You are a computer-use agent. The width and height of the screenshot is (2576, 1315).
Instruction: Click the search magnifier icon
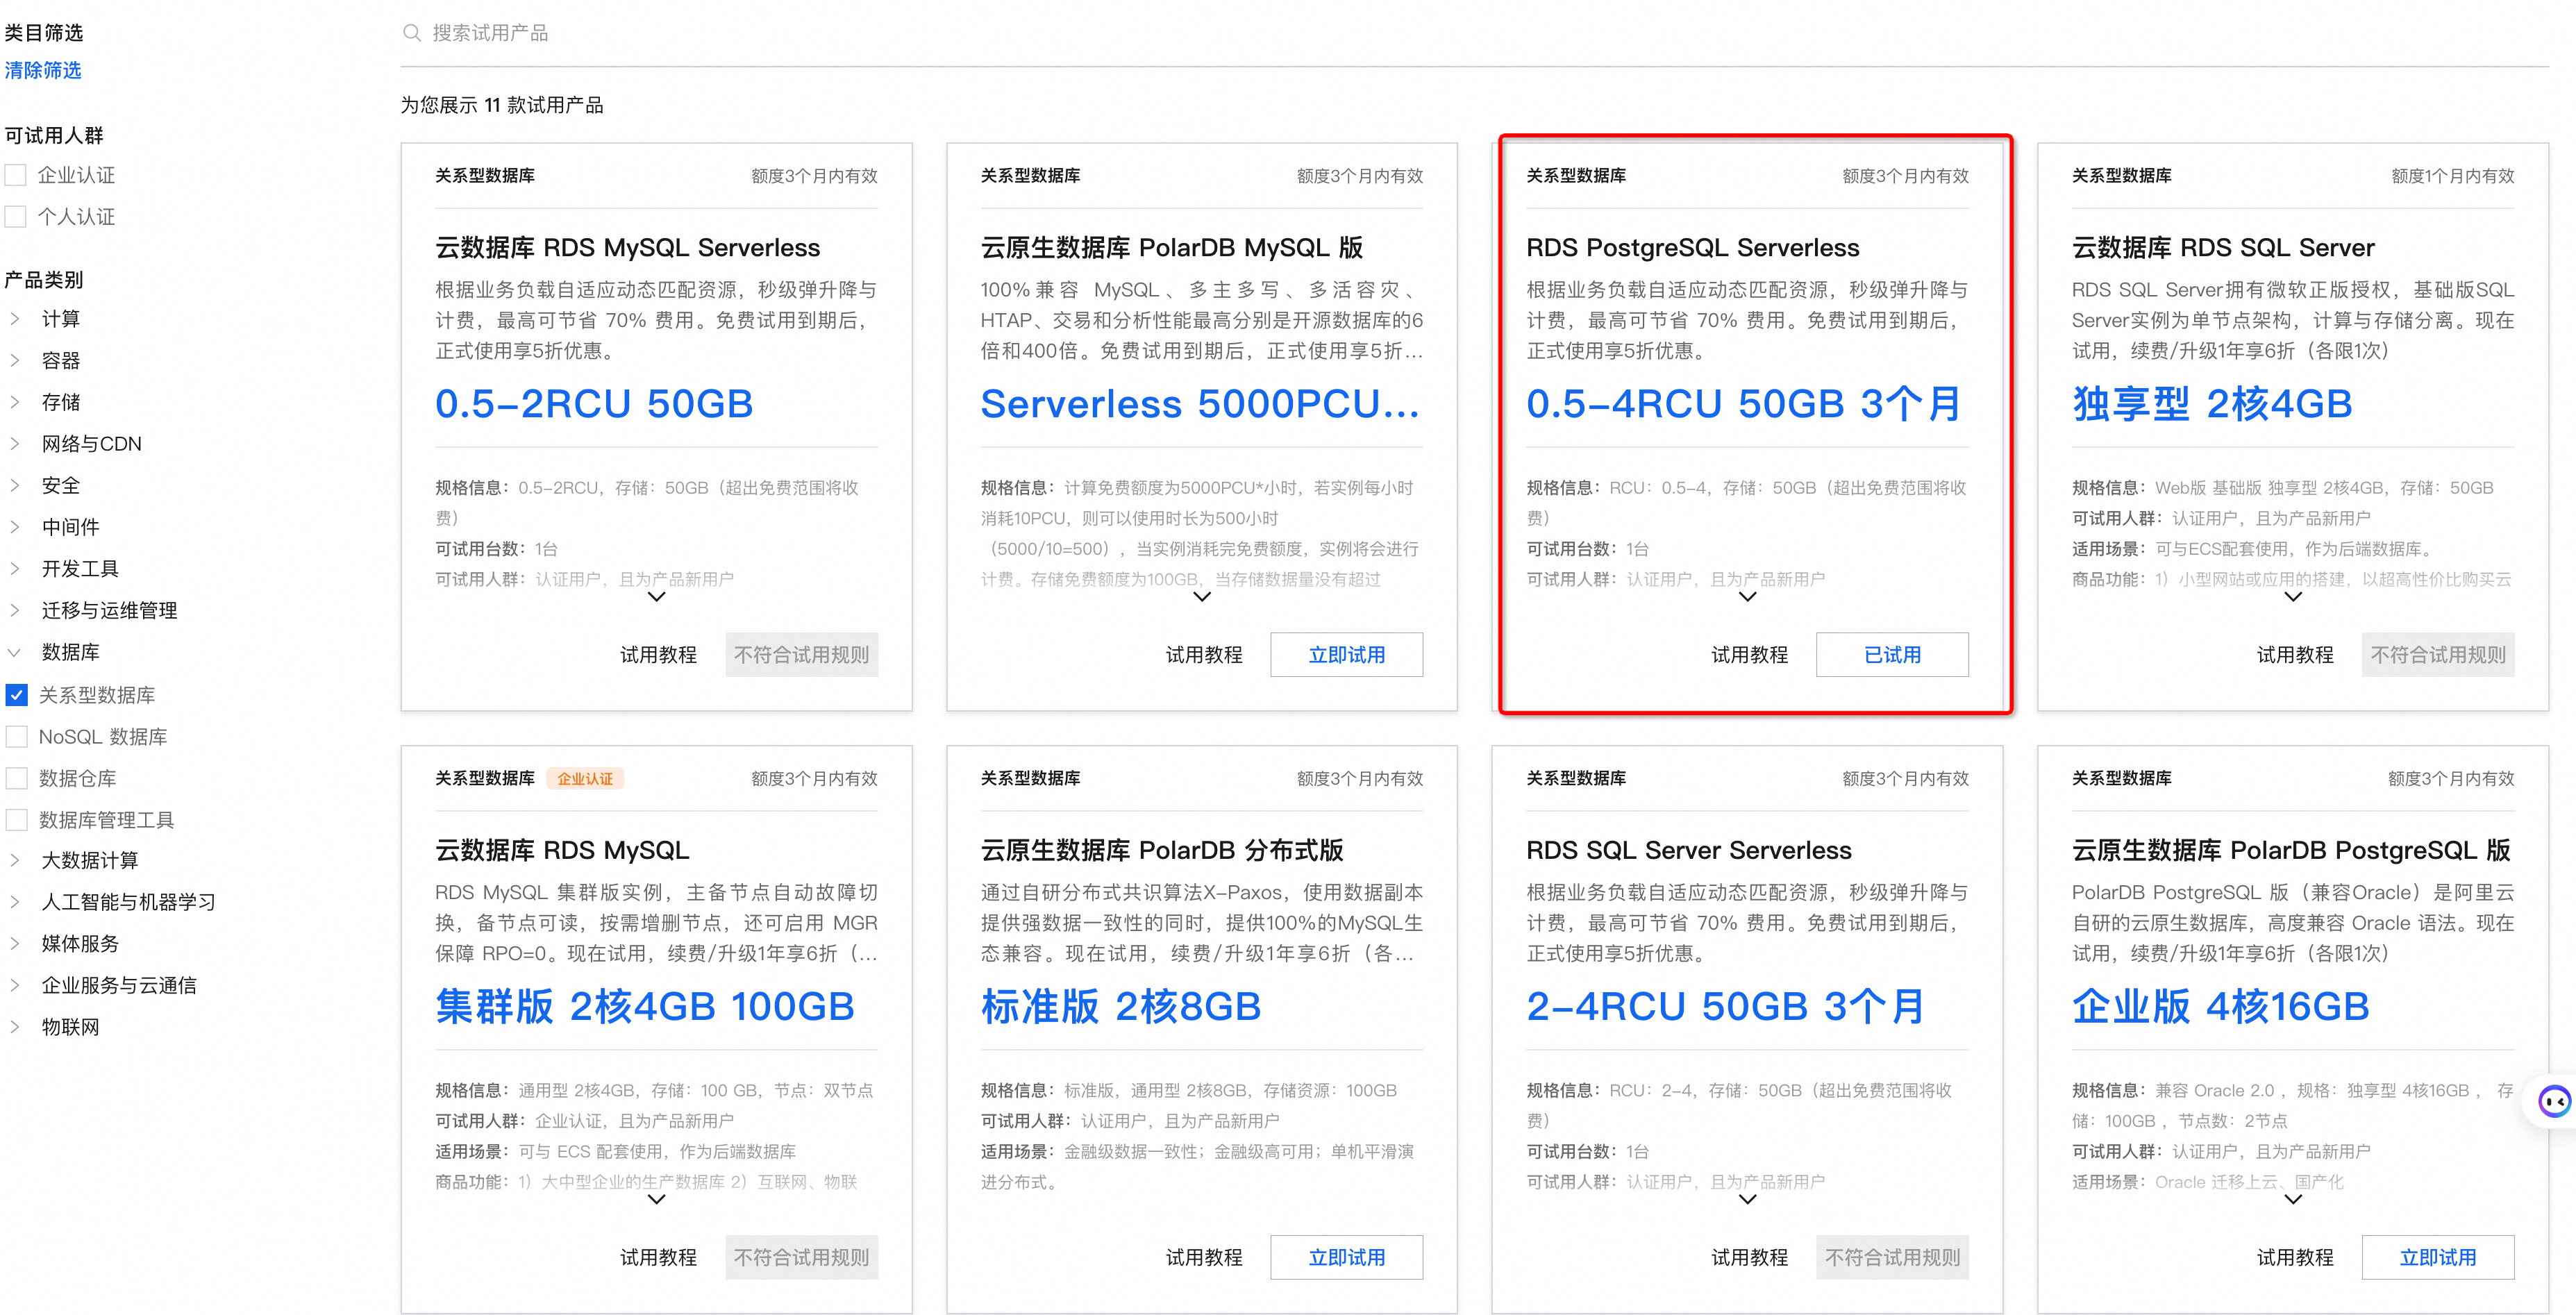(x=411, y=33)
